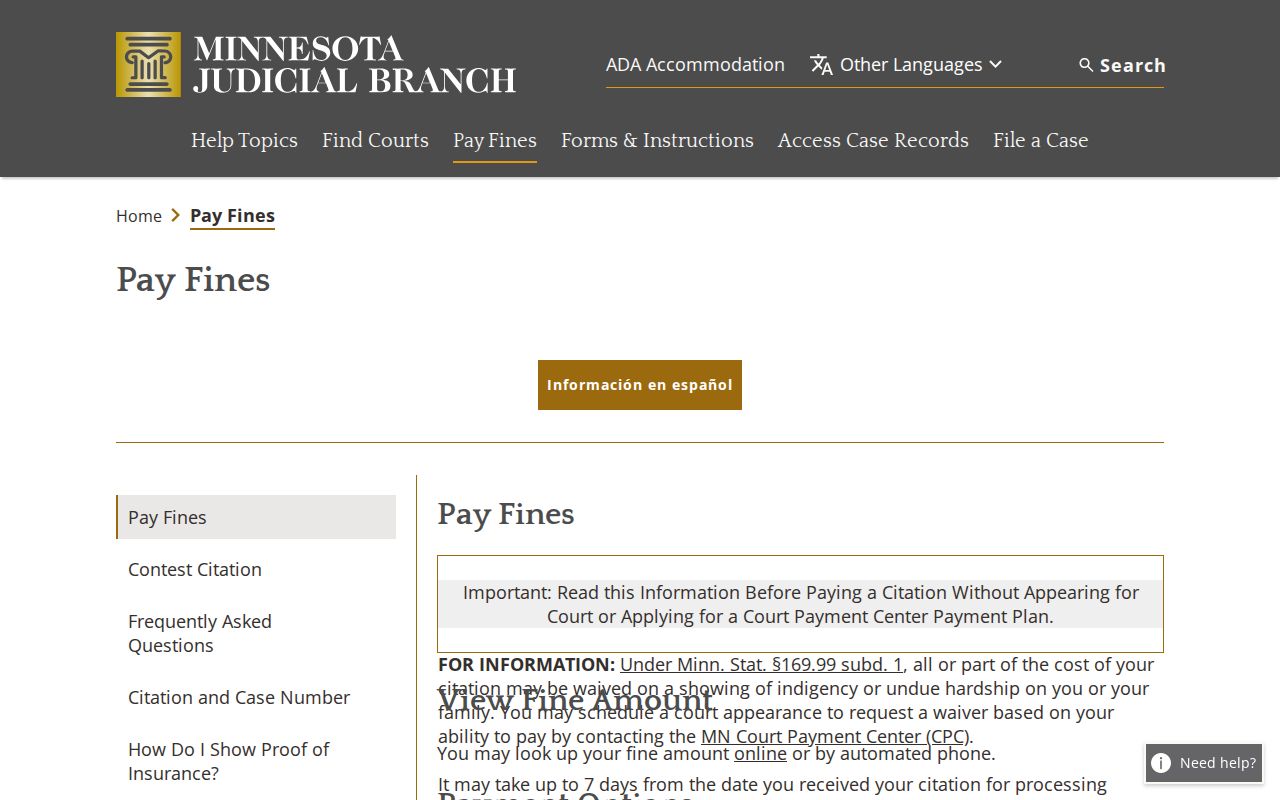Screen dimensions: 1280x800
Task: Click the Información en español button
Action: pyautogui.click(x=640, y=385)
